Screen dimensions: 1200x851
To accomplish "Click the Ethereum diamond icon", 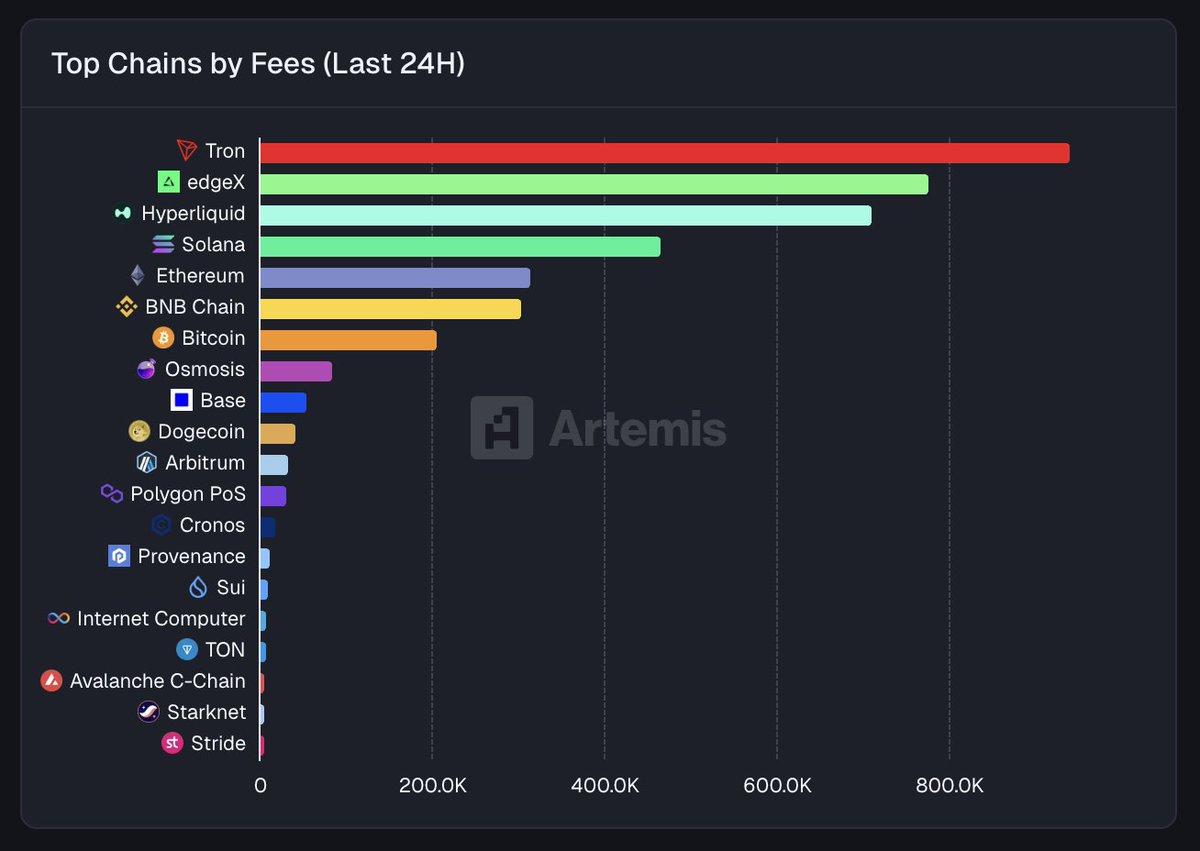I will [x=140, y=276].
